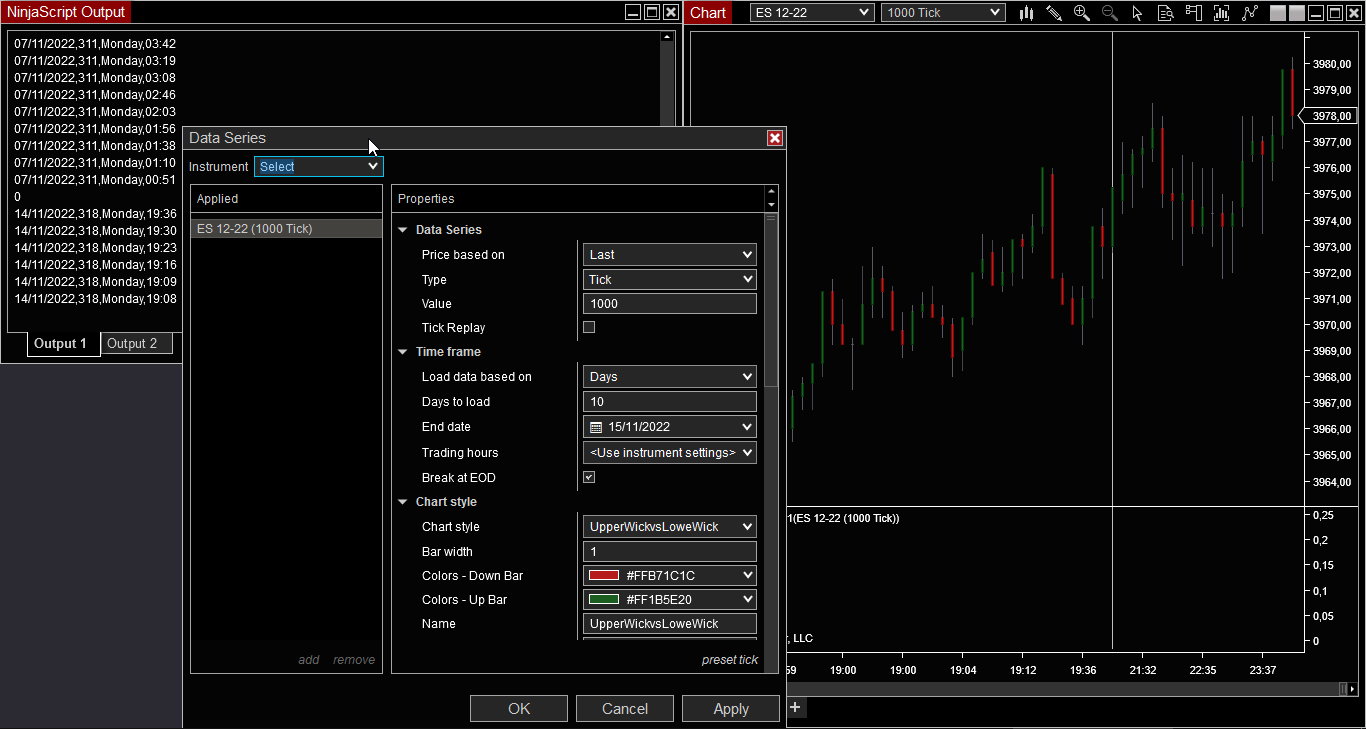
Task: Collapse the Data Series properties section
Action: point(403,230)
